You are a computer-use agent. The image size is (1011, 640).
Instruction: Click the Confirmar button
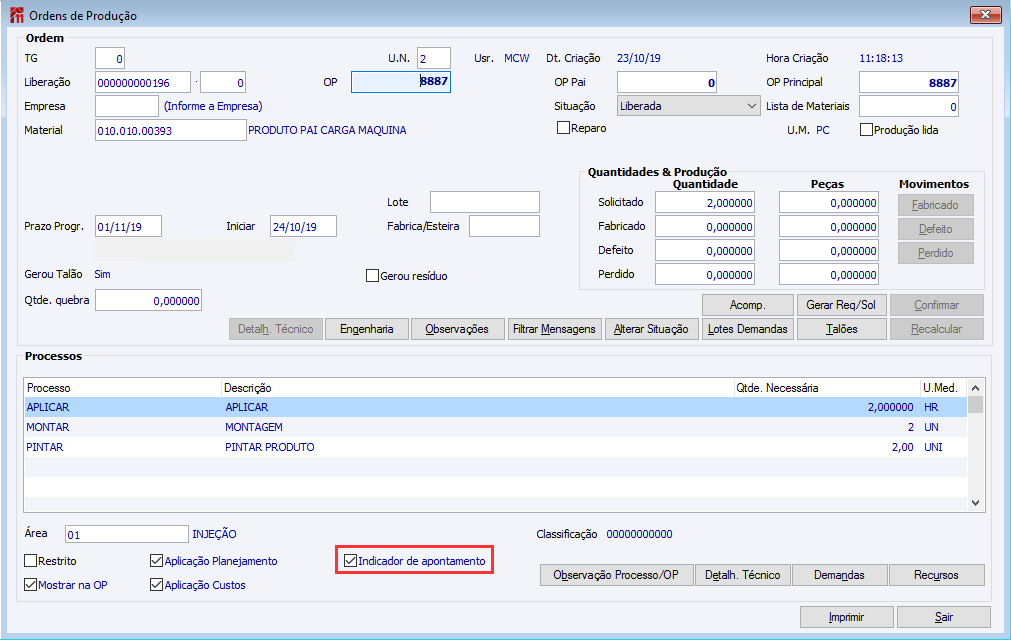(937, 305)
